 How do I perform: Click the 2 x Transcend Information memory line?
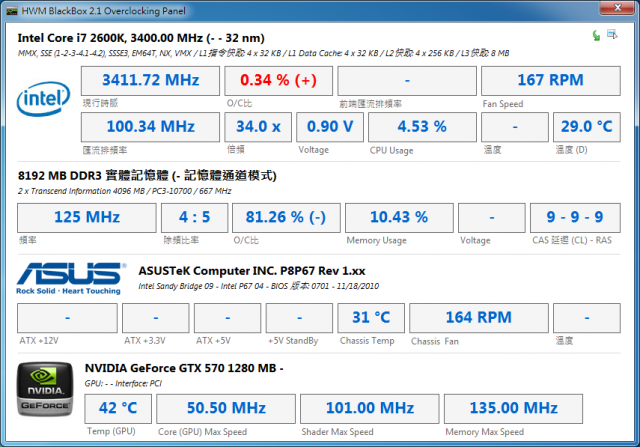coord(124,191)
